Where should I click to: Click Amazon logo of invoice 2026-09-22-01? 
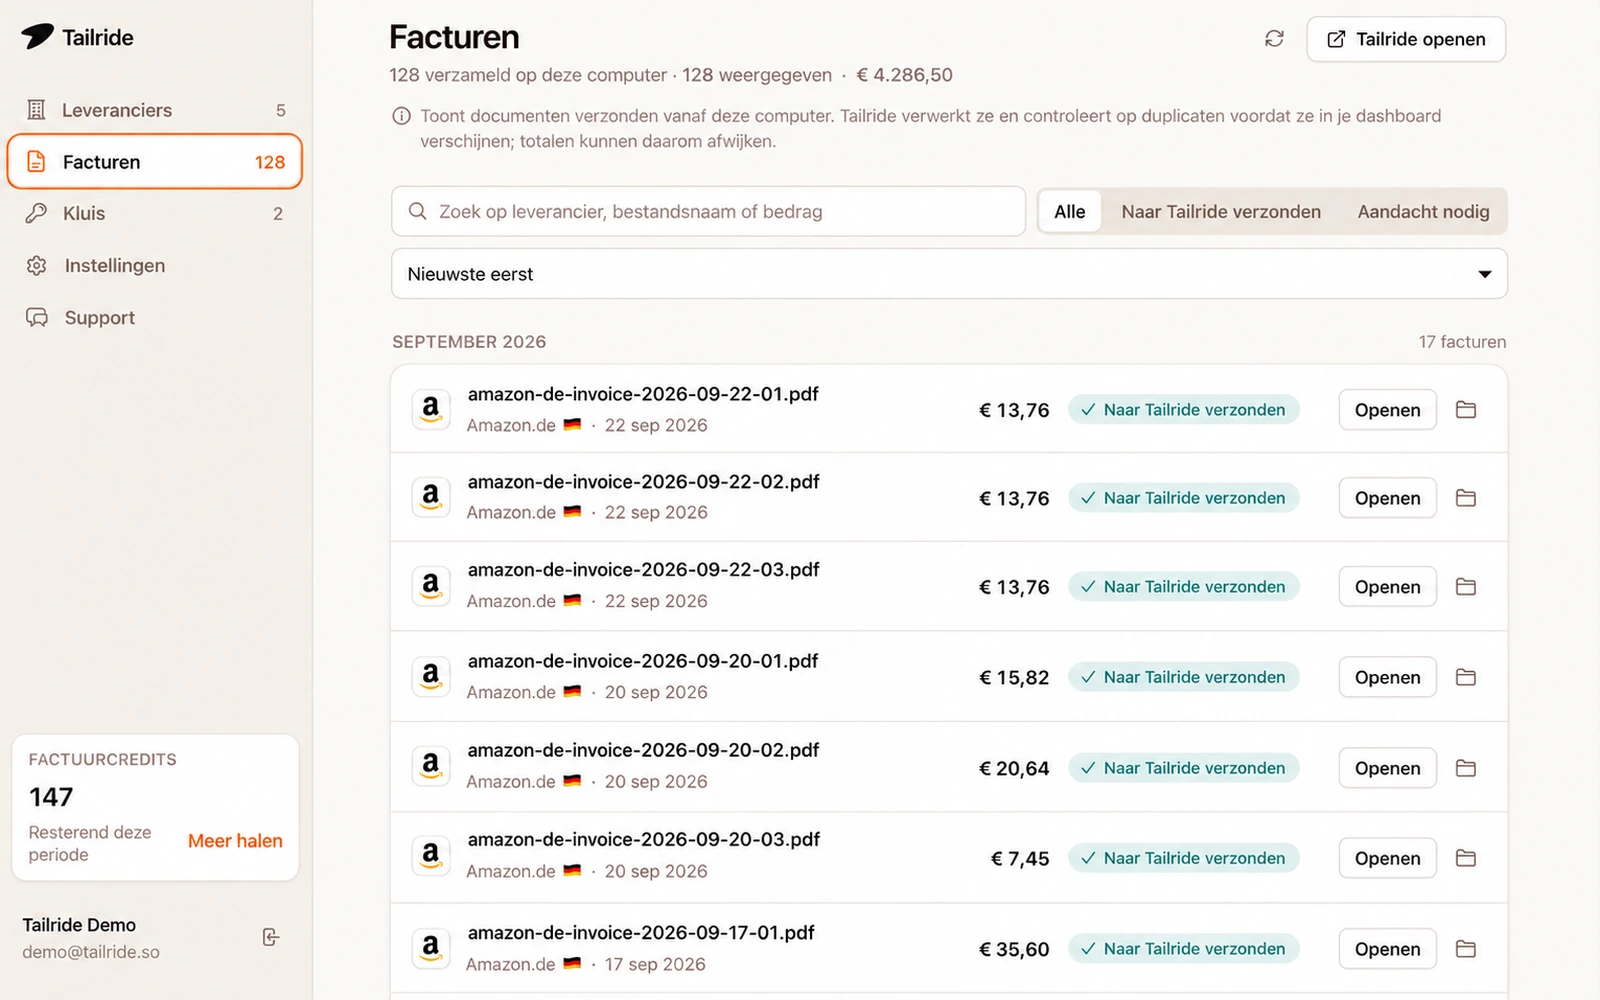tap(431, 409)
